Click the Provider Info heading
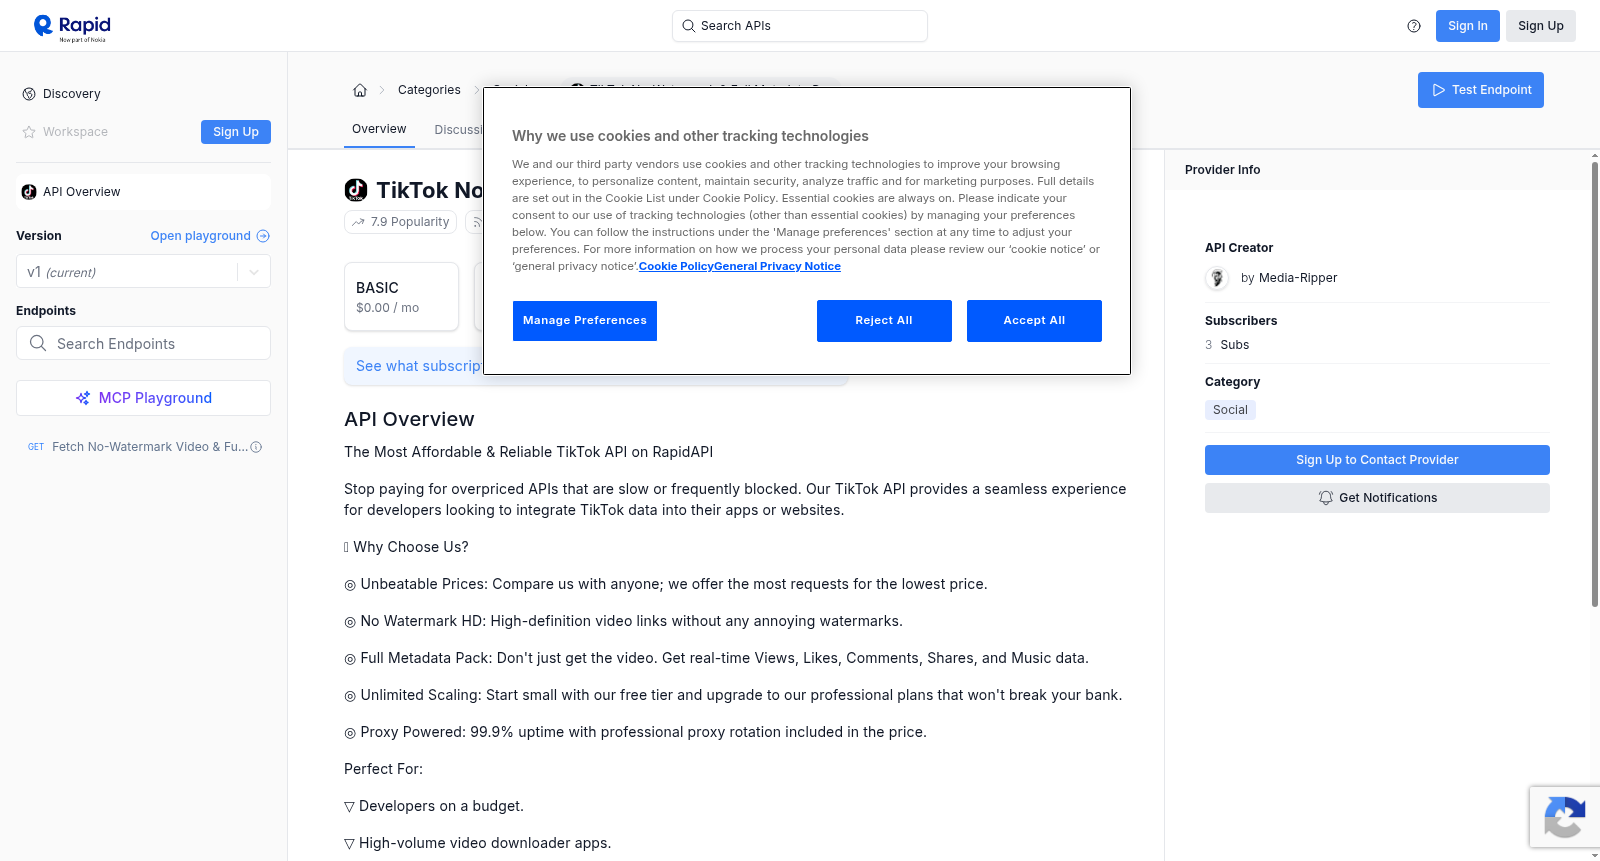 [x=1222, y=170]
